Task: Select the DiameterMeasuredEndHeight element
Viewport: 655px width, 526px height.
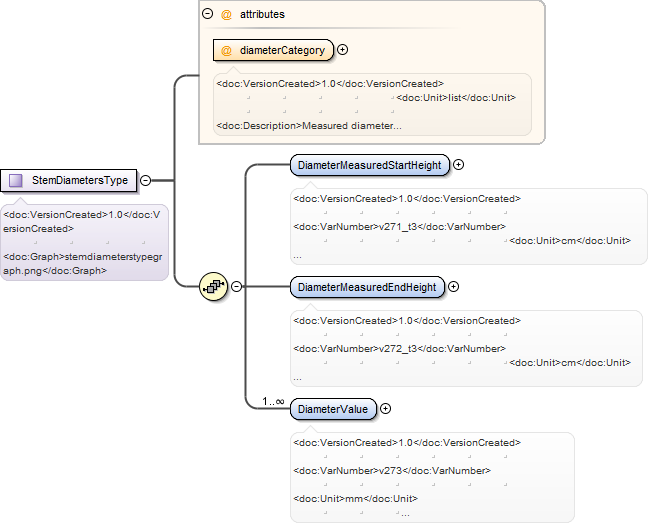Action: pos(367,287)
